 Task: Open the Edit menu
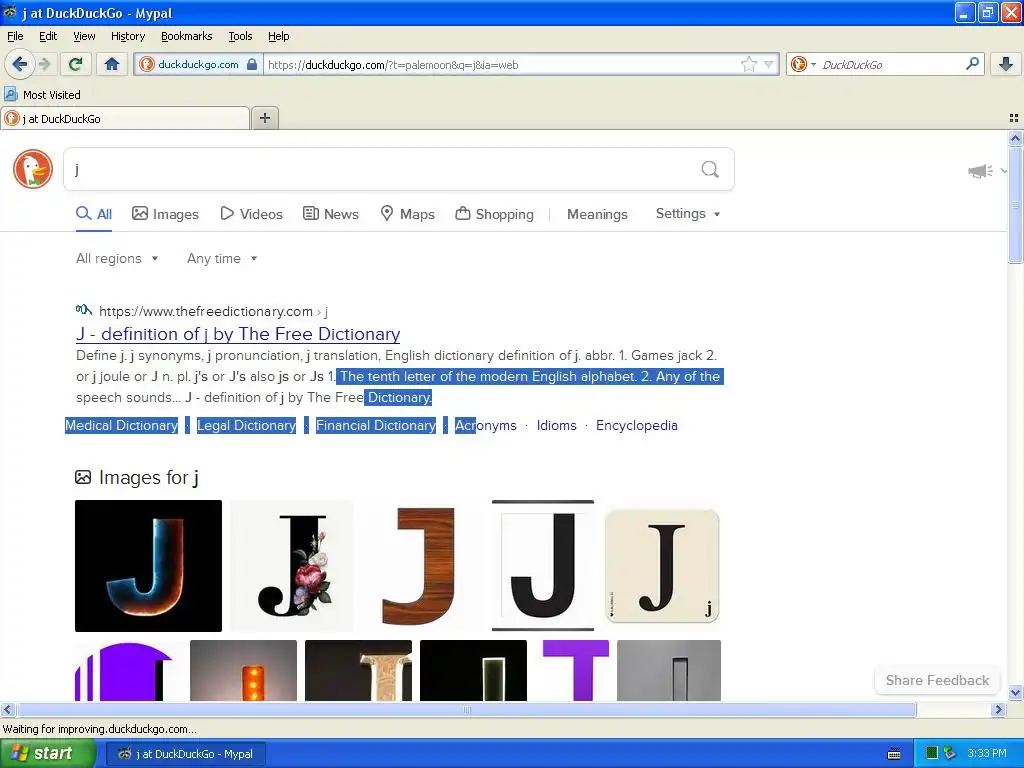48,36
